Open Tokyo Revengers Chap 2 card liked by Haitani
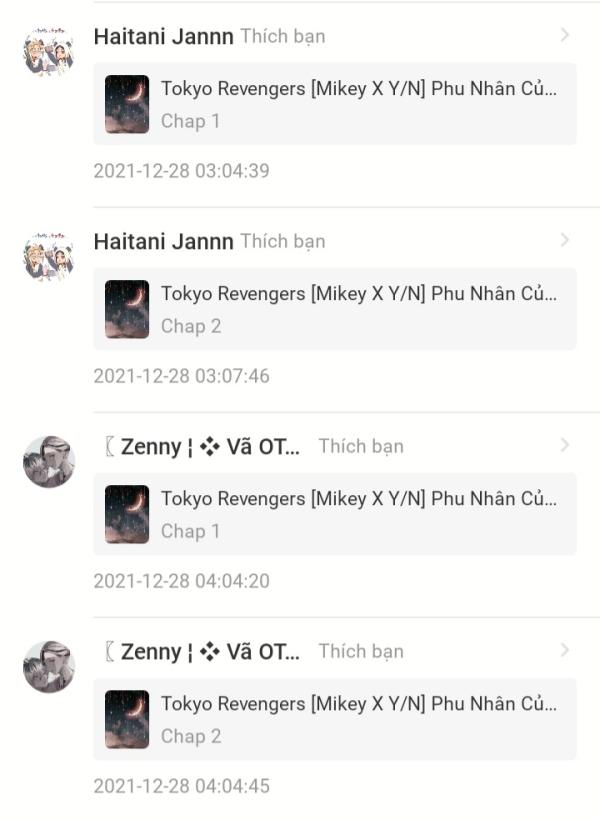The width and height of the screenshot is (600, 820). pos(335,309)
